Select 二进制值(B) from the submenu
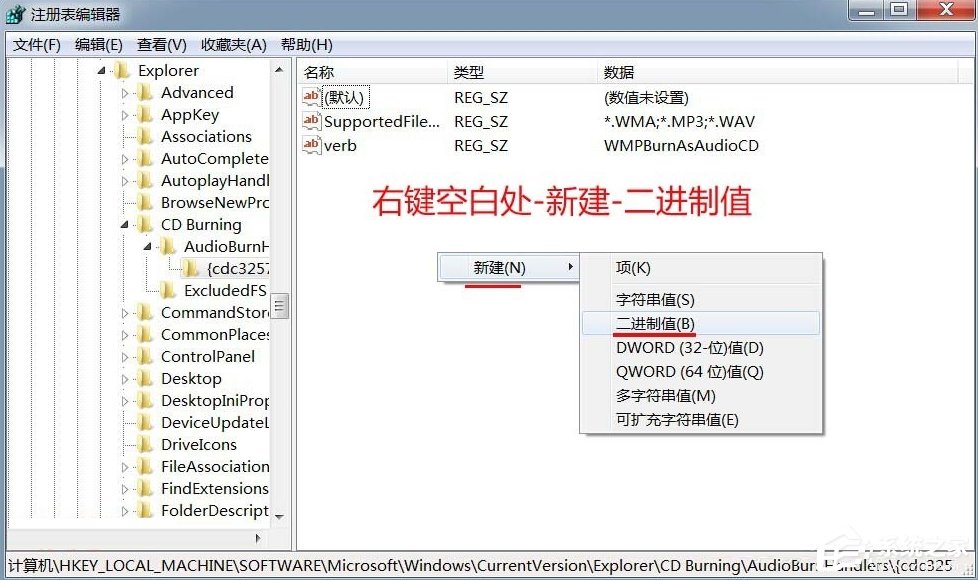Image resolution: width=978 pixels, height=580 pixels. click(656, 323)
